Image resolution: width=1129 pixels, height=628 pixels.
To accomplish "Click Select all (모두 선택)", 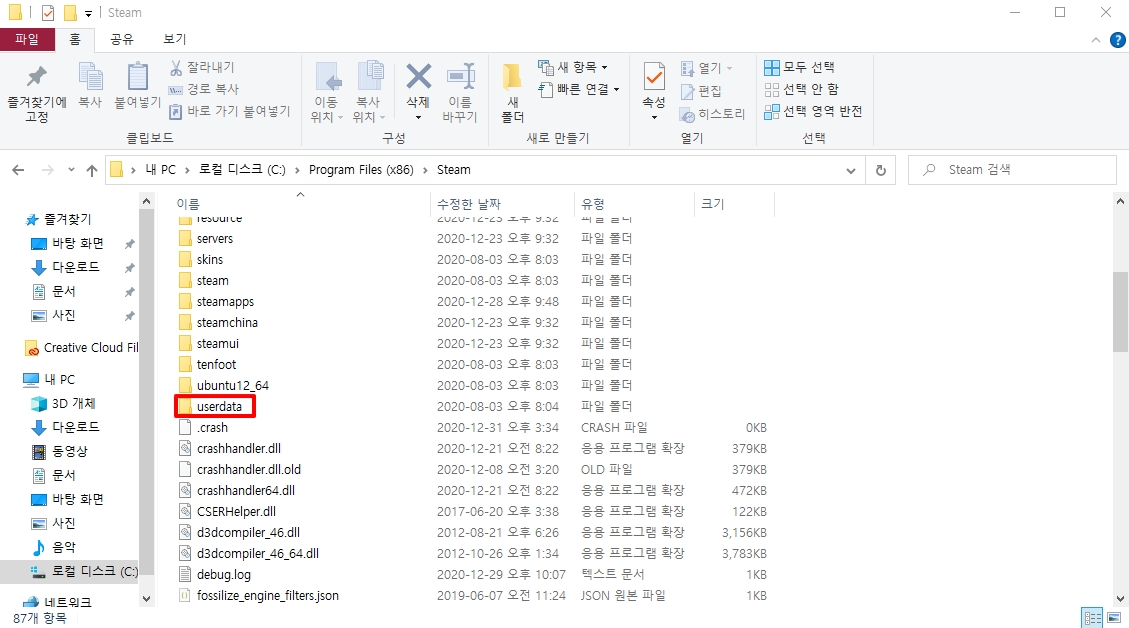I will click(x=799, y=67).
